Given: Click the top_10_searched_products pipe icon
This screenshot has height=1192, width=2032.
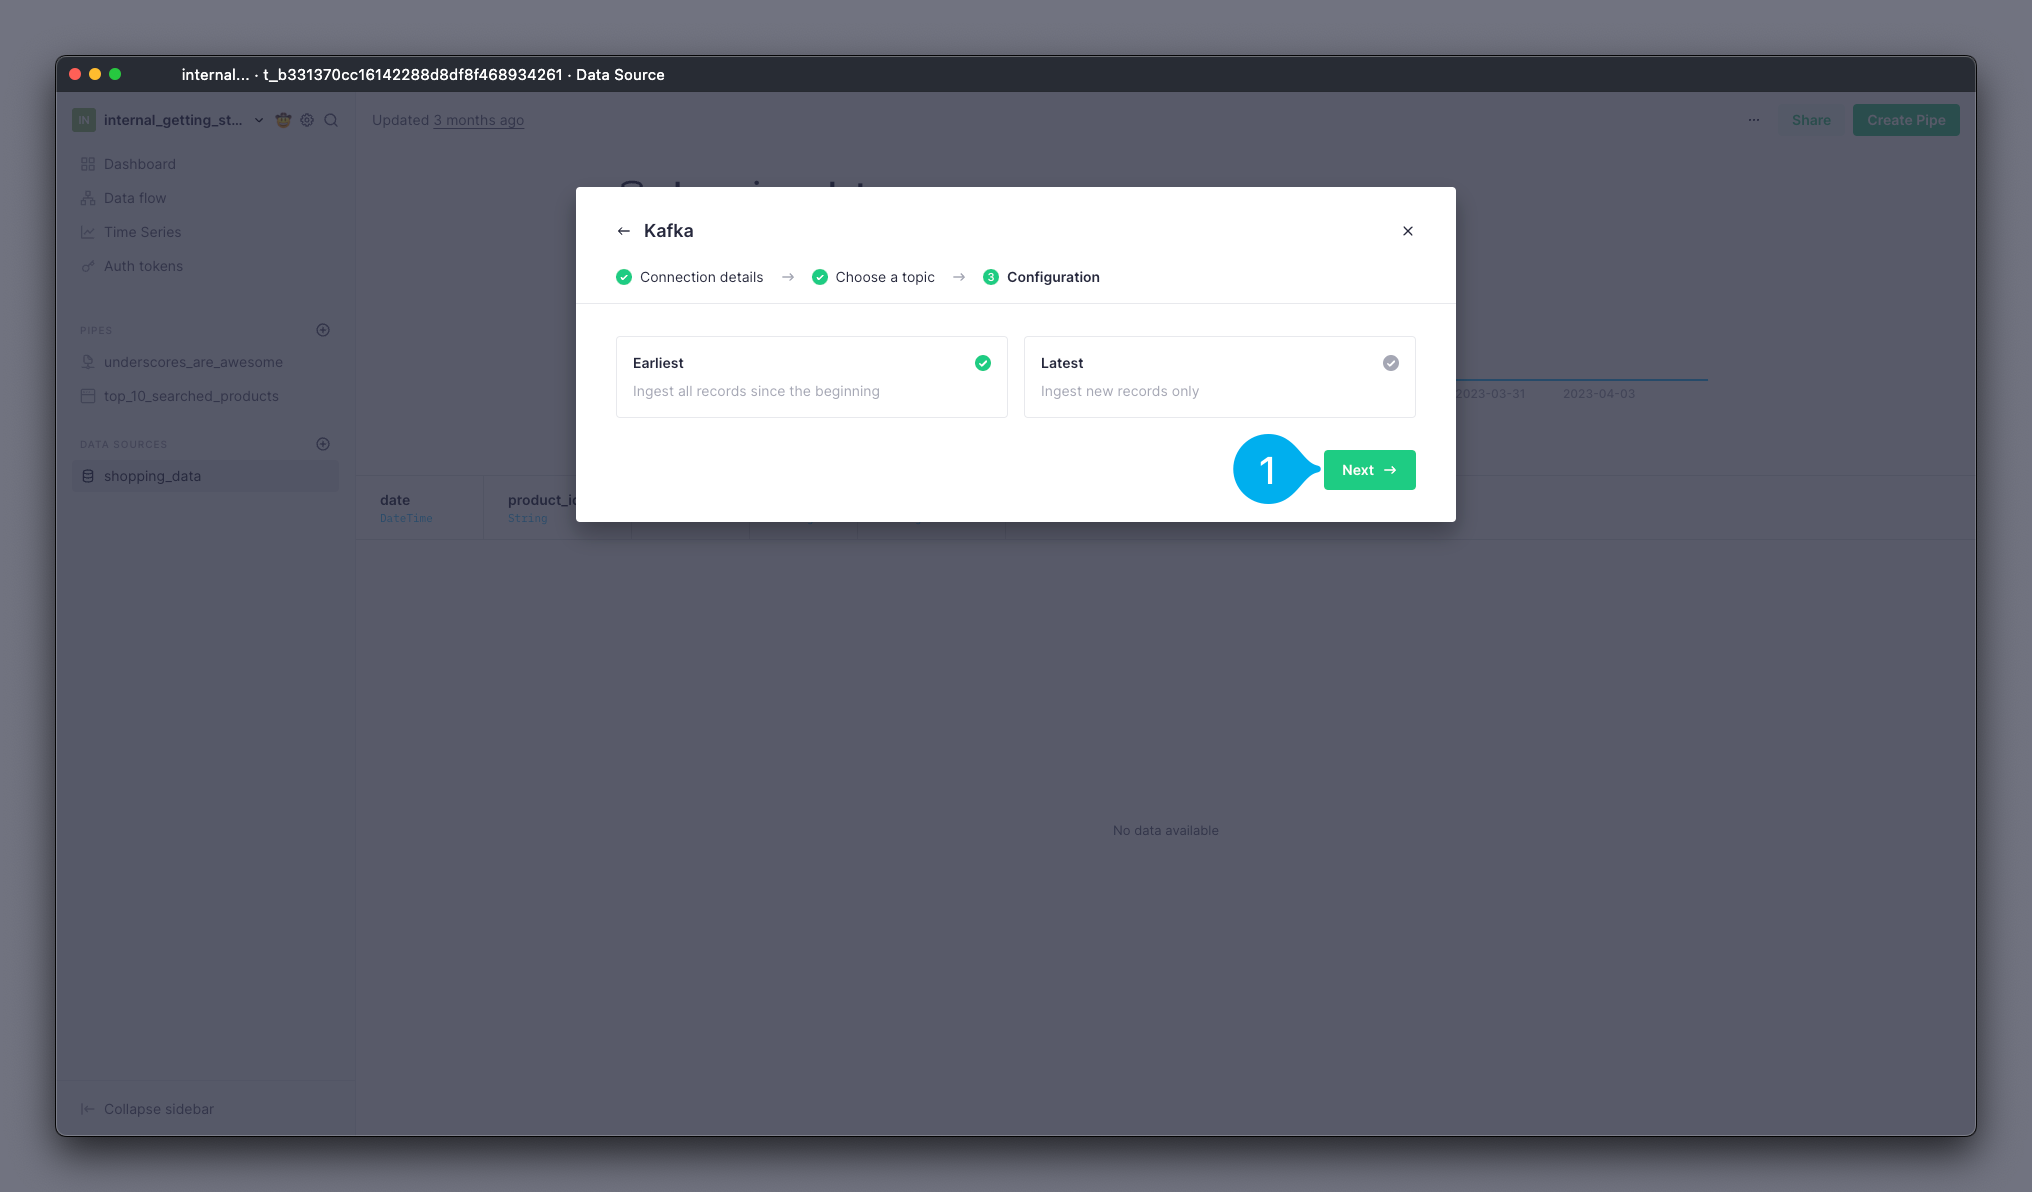Looking at the screenshot, I should click(88, 396).
